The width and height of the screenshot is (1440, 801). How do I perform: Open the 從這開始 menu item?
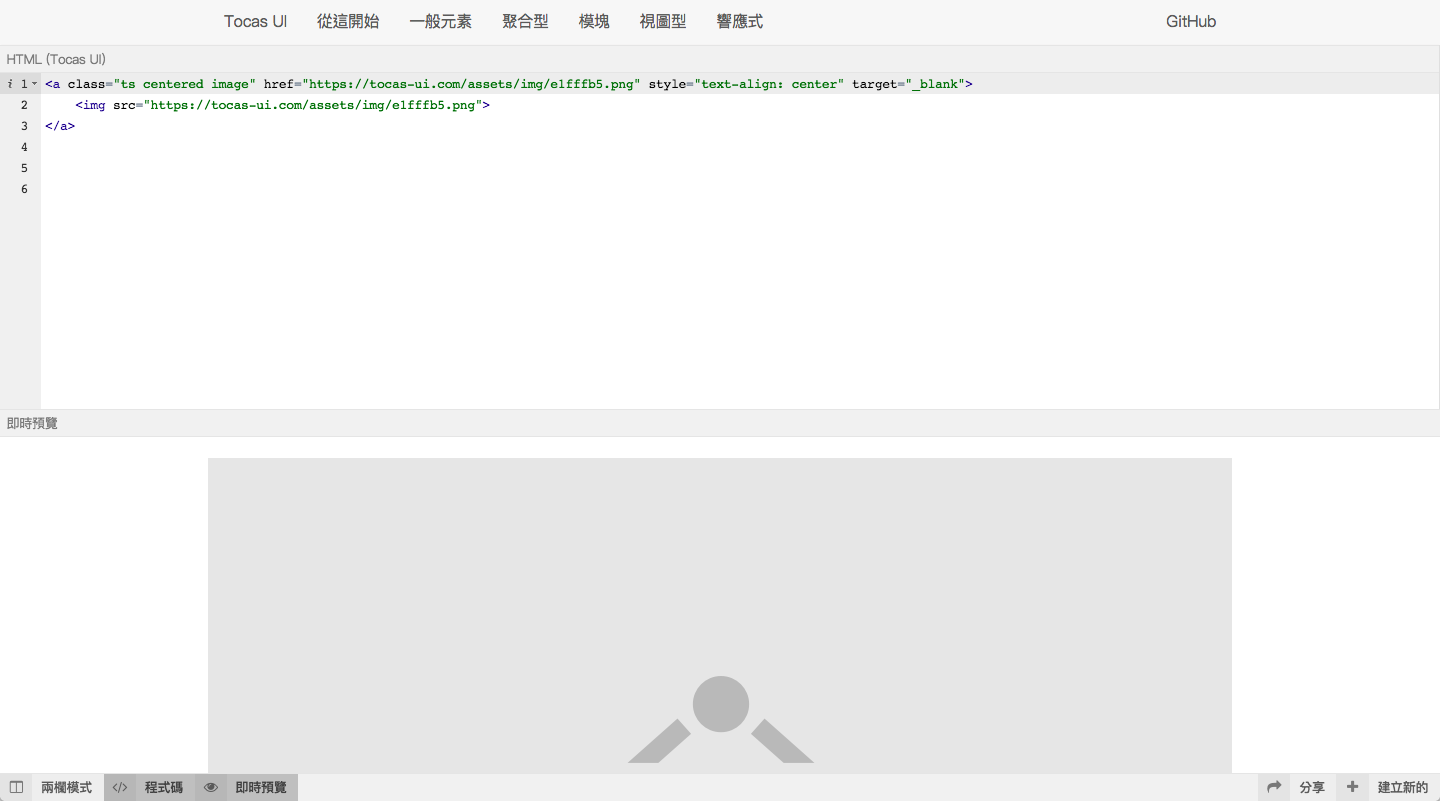[348, 21]
